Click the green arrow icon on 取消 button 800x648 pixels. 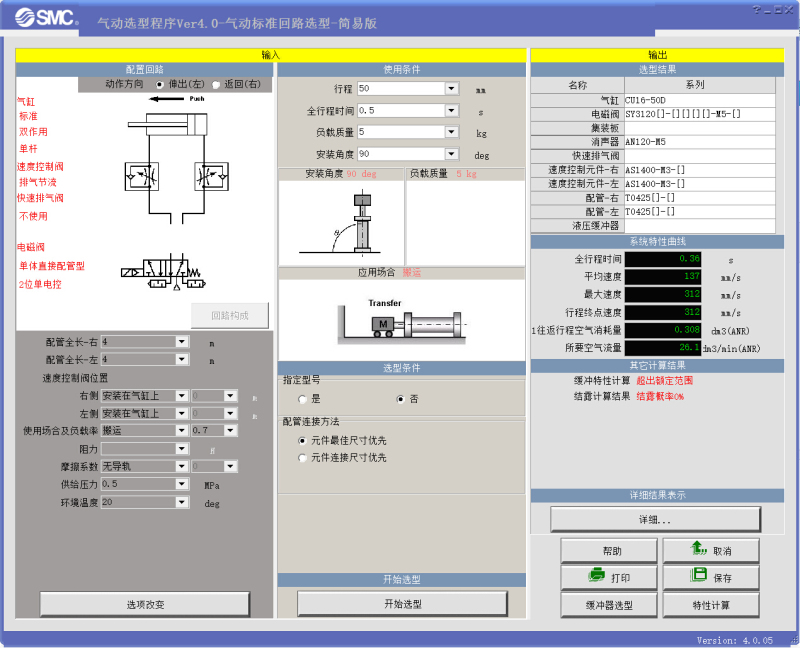[x=698, y=548]
